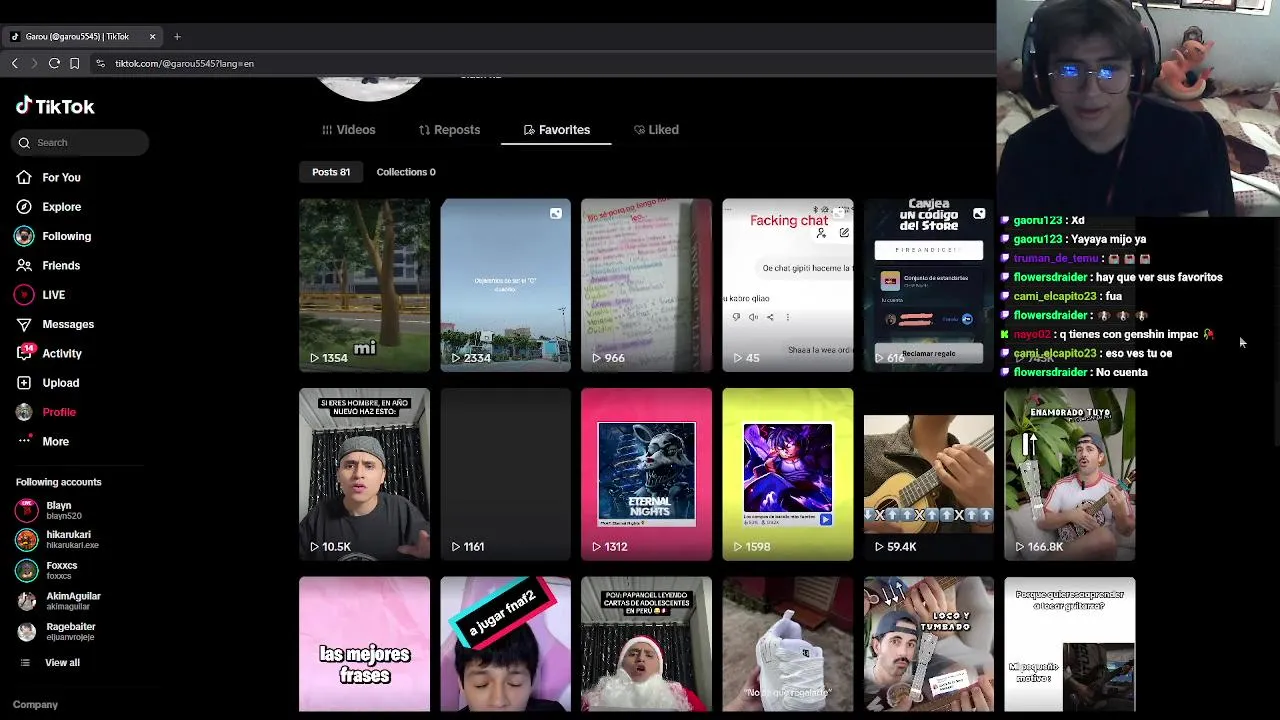Open the sky video with 2334 views
Viewport: 1280px width, 720px height.
pos(505,285)
